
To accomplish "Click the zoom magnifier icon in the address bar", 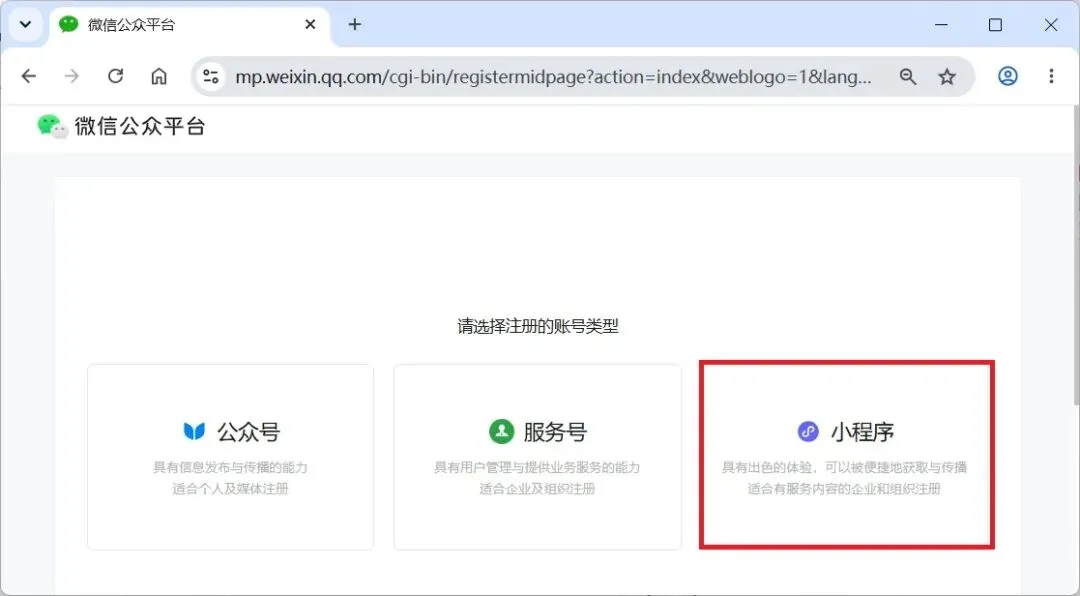I will click(x=908, y=76).
